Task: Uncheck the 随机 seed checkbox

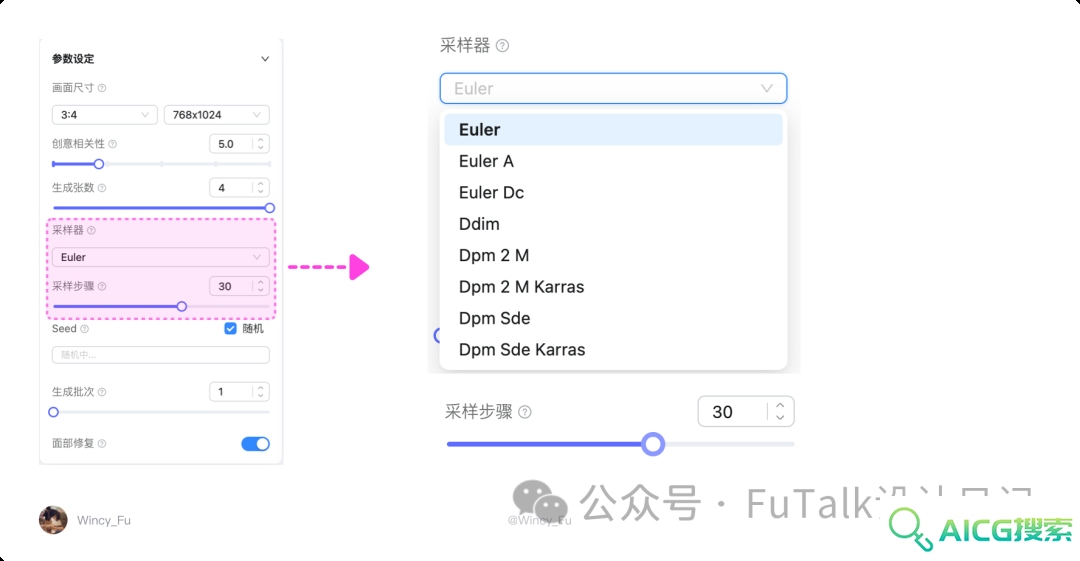Action: point(231,329)
